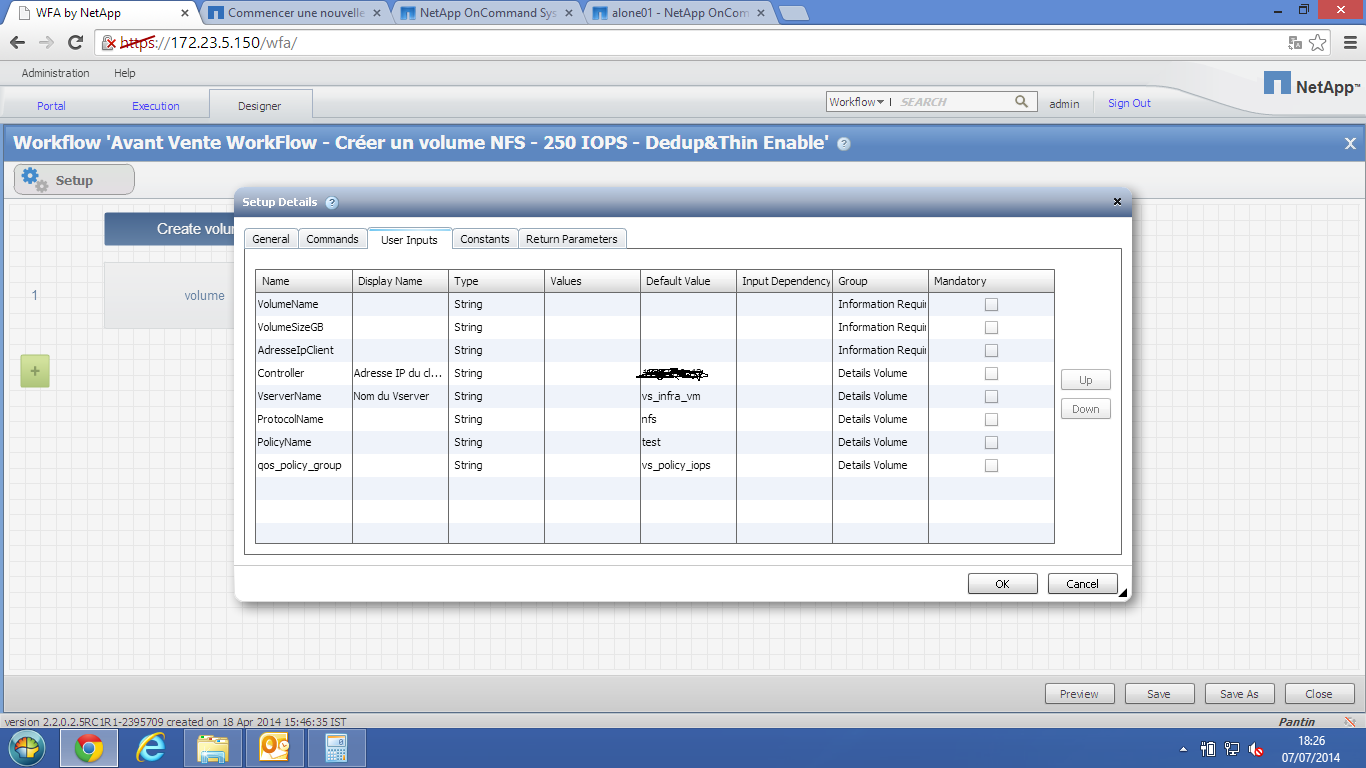Open the Workflow search scope dropdown

[857, 102]
